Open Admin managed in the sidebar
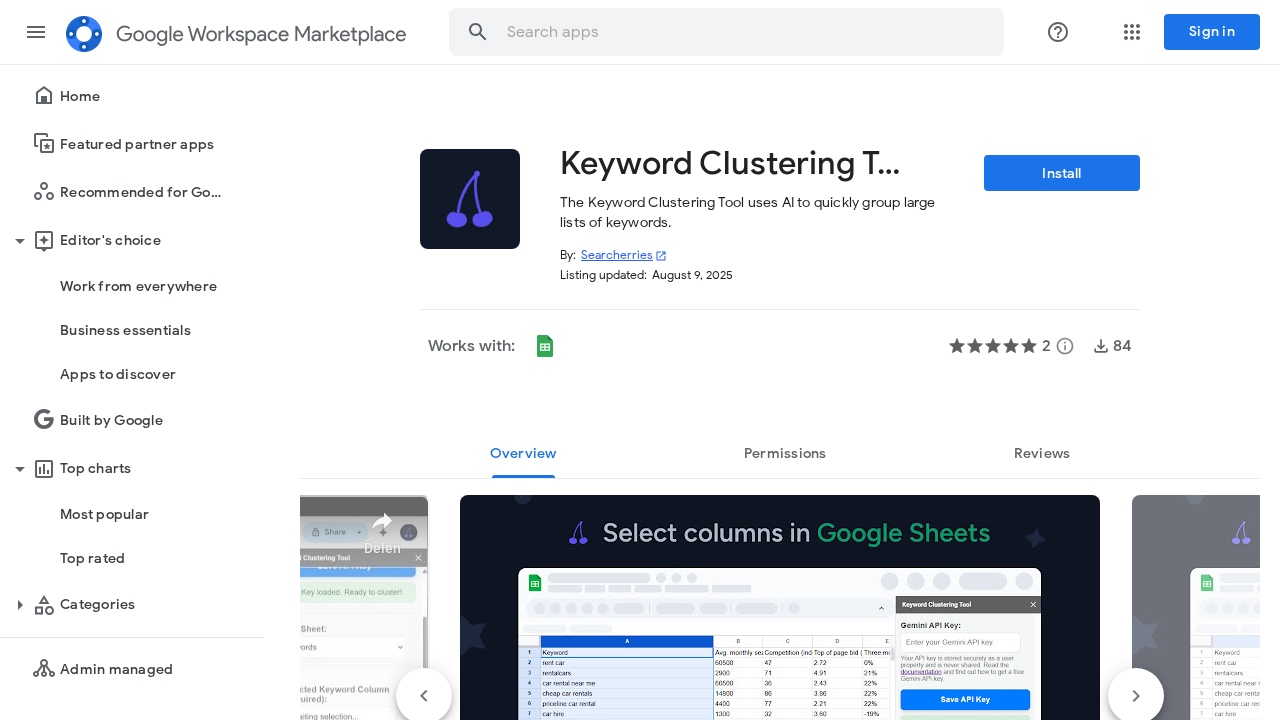This screenshot has width=1280, height=720. (x=116, y=669)
